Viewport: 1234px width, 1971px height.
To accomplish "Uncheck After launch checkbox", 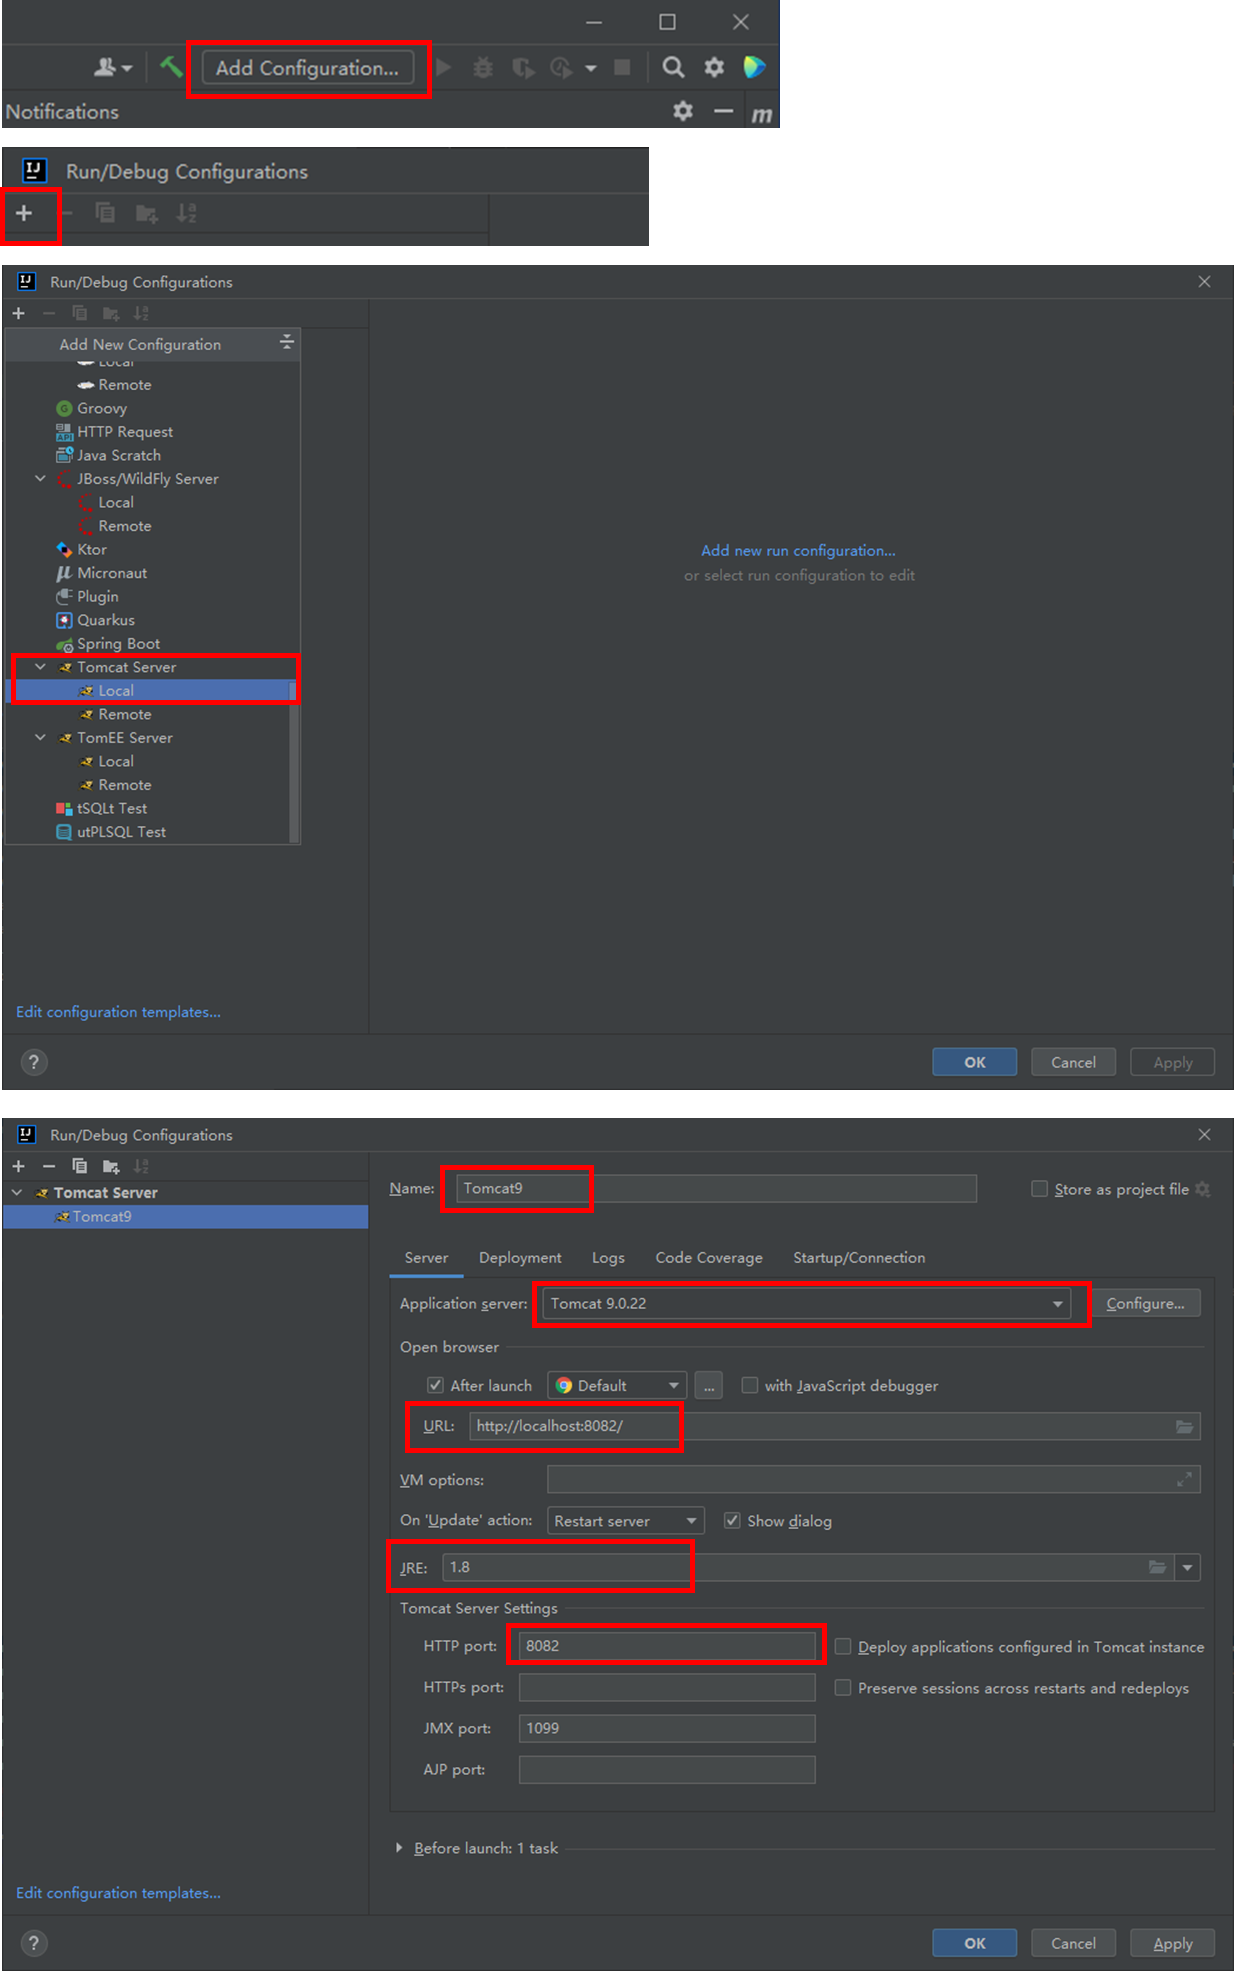I will (x=435, y=1385).
